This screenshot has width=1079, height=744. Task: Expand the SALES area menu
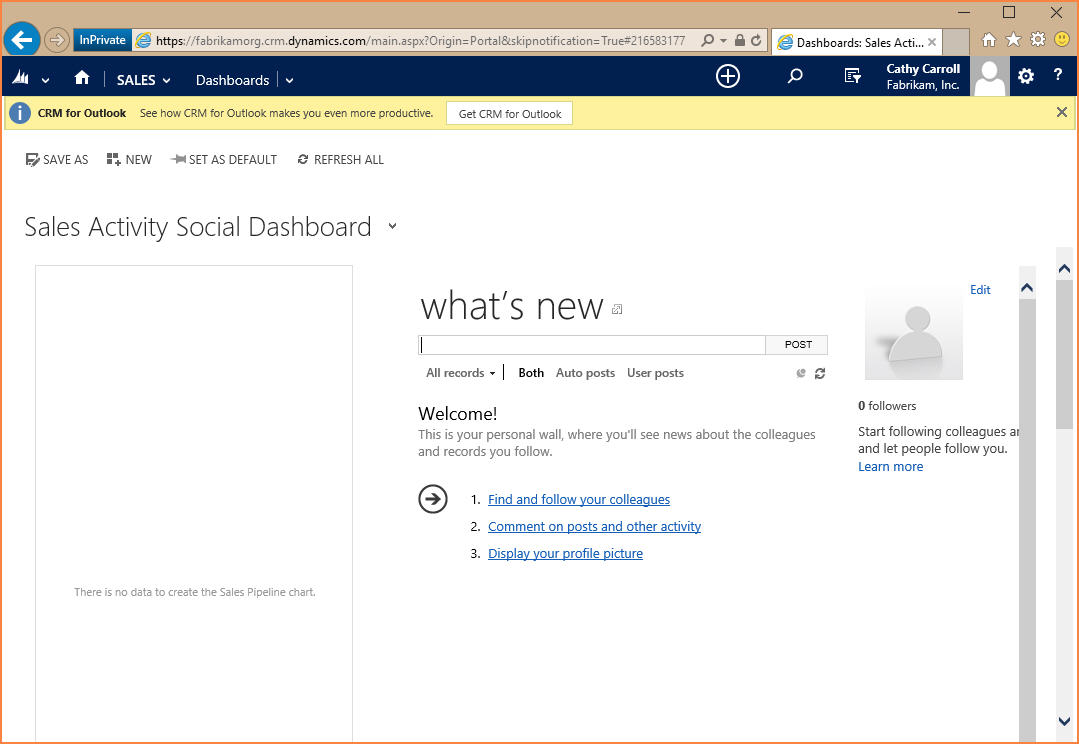143,80
